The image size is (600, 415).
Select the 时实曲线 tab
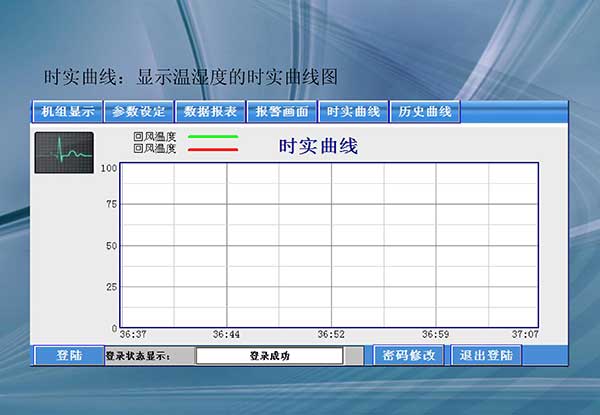(354, 112)
